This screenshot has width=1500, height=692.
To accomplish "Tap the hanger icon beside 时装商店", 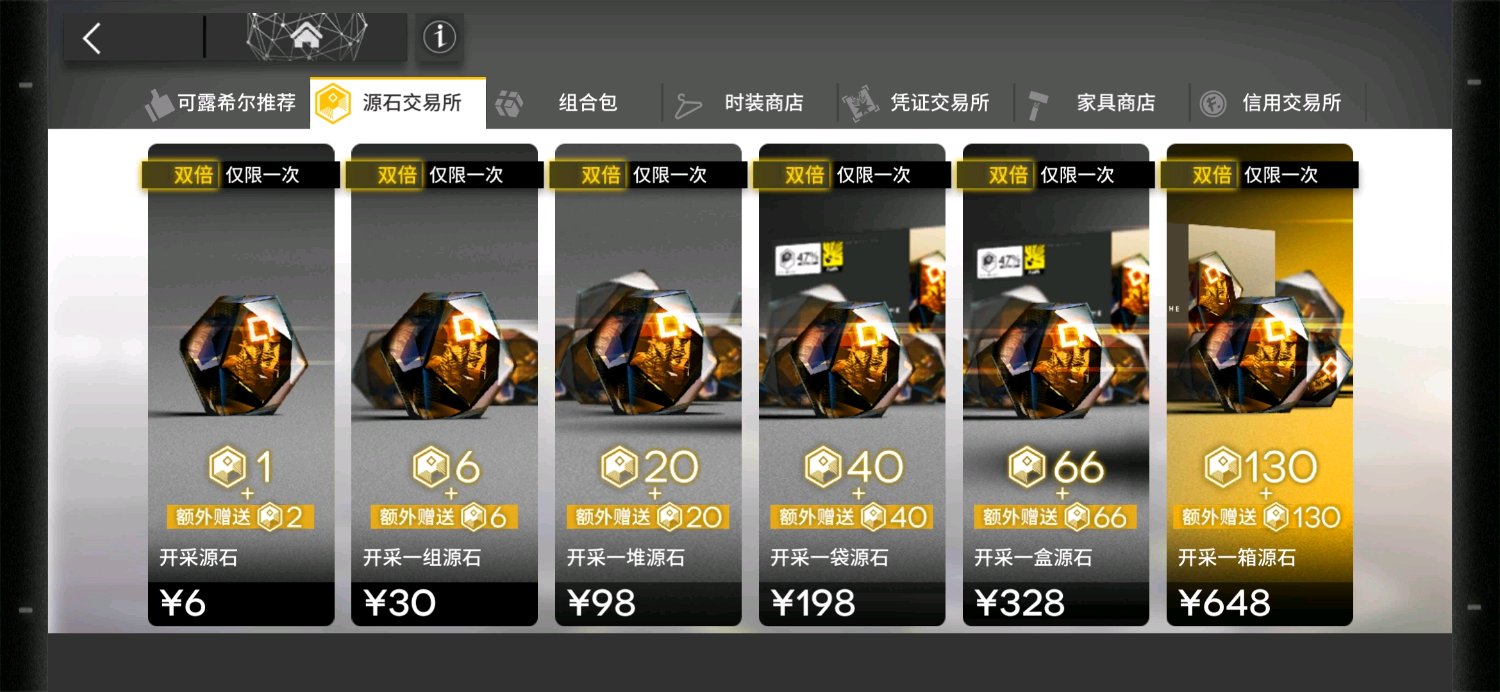I will (688, 104).
